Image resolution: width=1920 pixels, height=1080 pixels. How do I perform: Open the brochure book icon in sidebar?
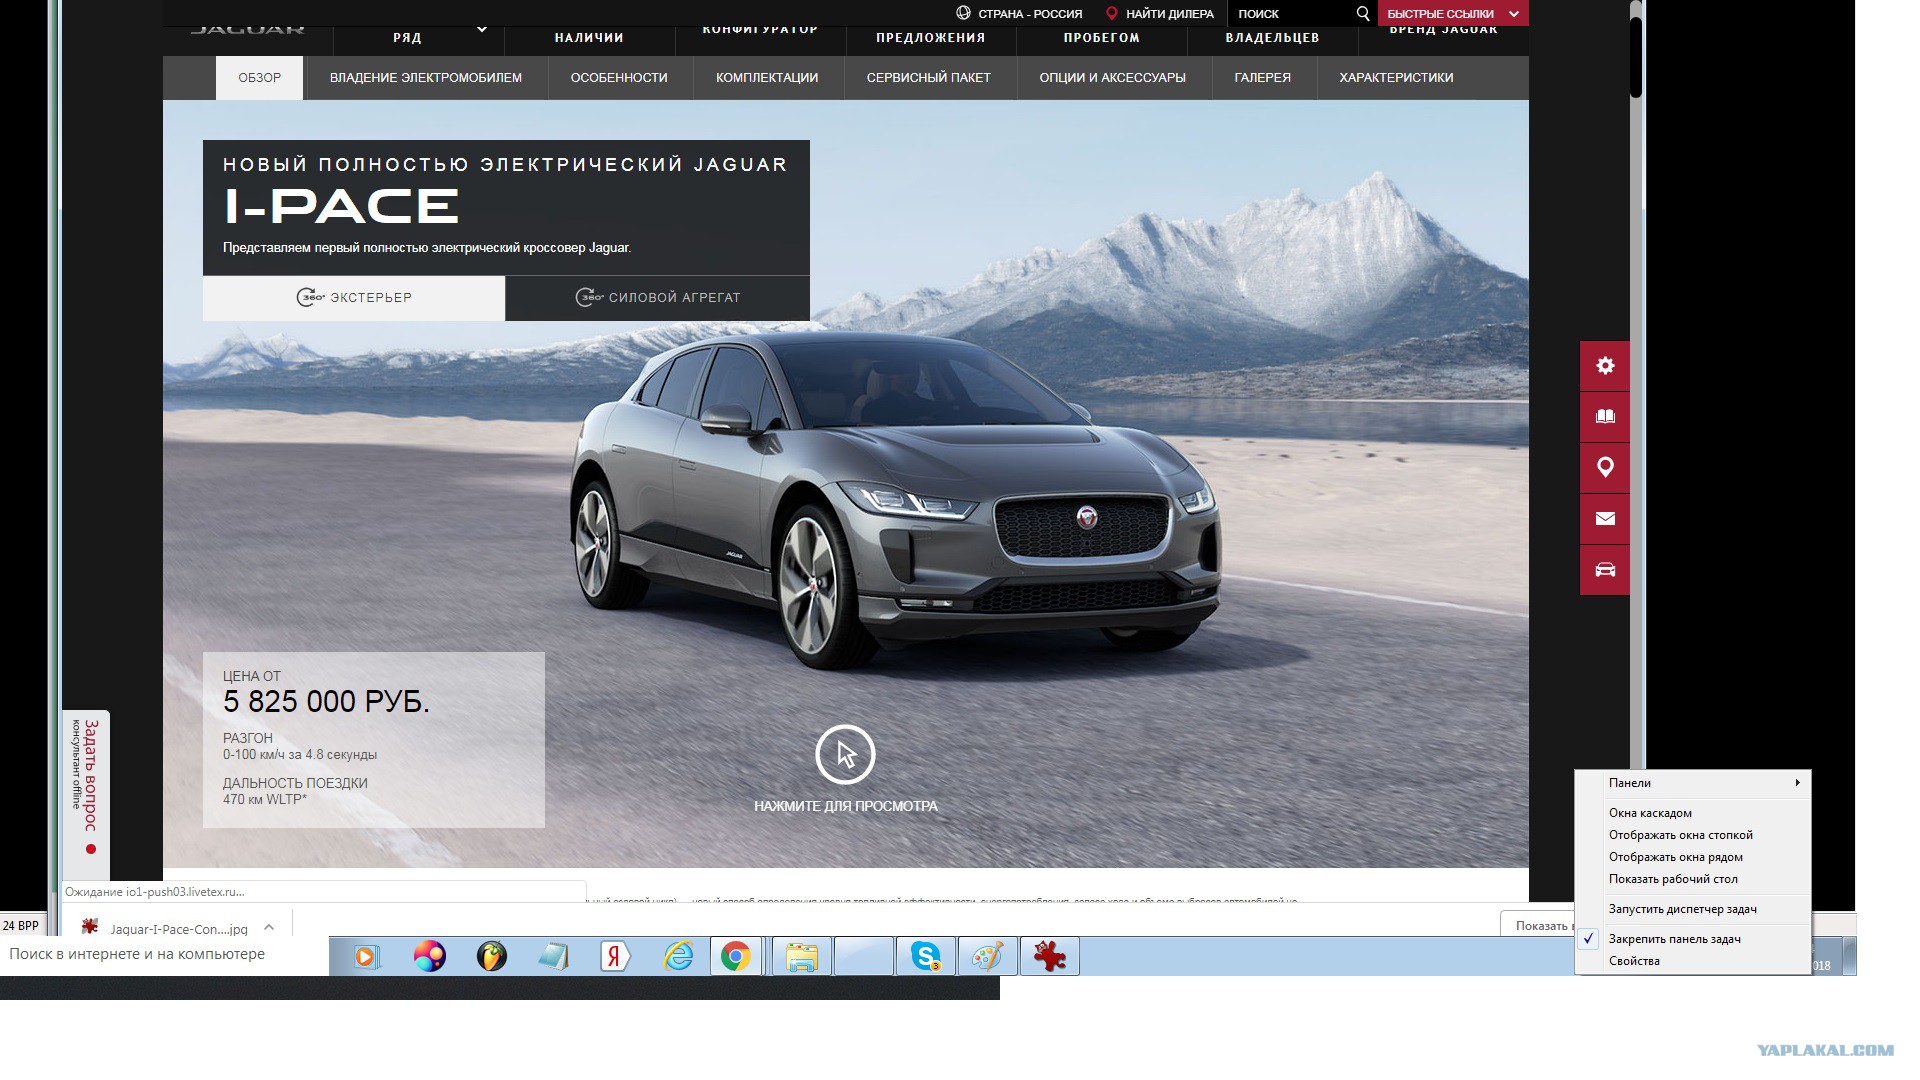click(x=1605, y=417)
